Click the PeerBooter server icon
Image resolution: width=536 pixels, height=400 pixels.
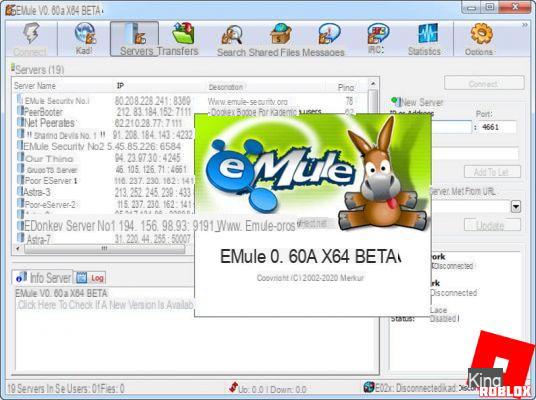click(x=20, y=111)
